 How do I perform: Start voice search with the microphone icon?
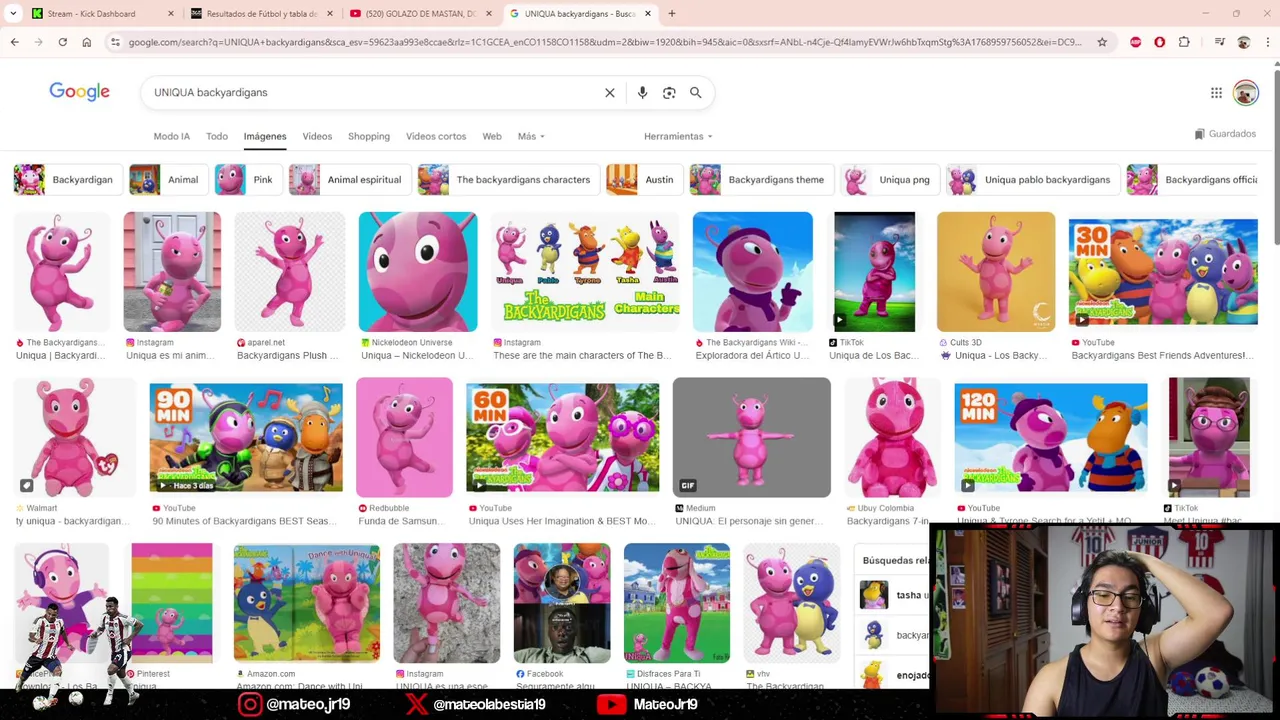pyautogui.click(x=642, y=92)
